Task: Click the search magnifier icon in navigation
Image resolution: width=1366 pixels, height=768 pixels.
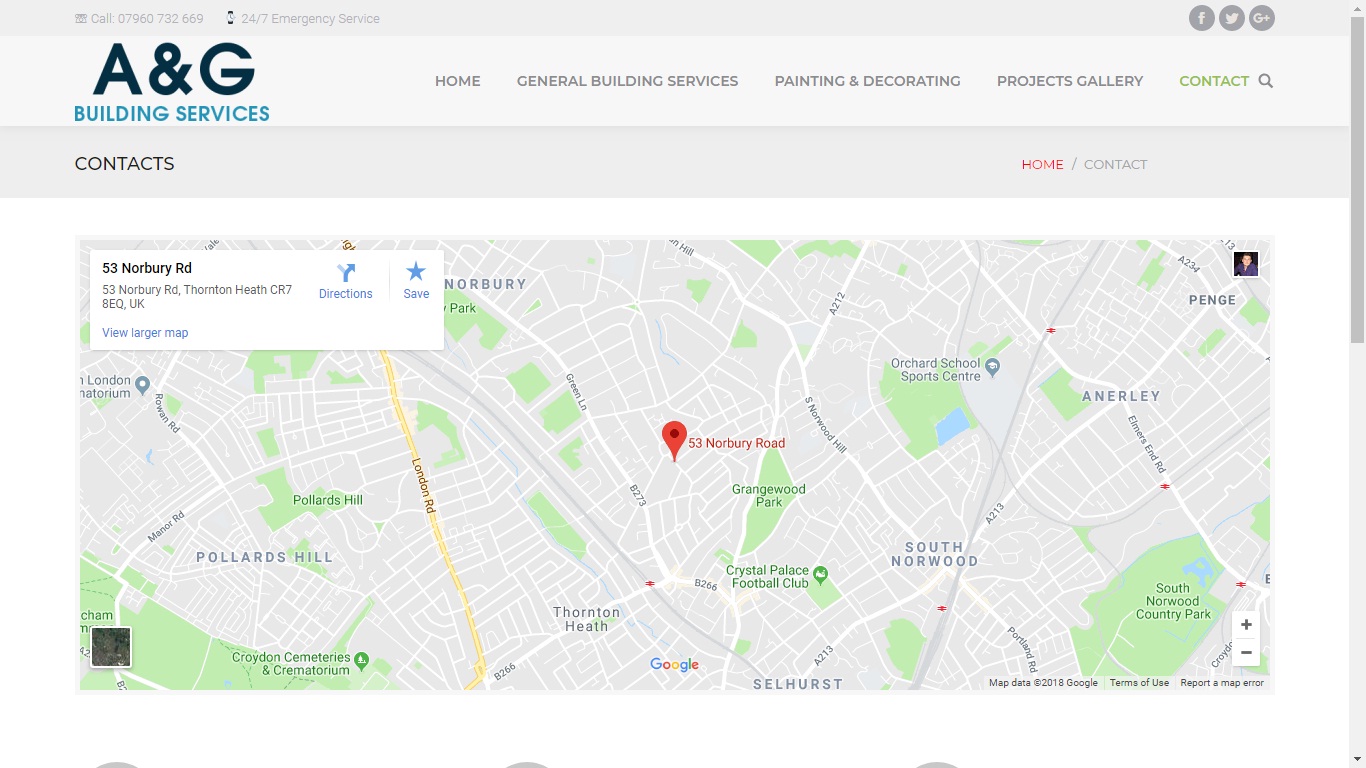Action: pos(1265,81)
